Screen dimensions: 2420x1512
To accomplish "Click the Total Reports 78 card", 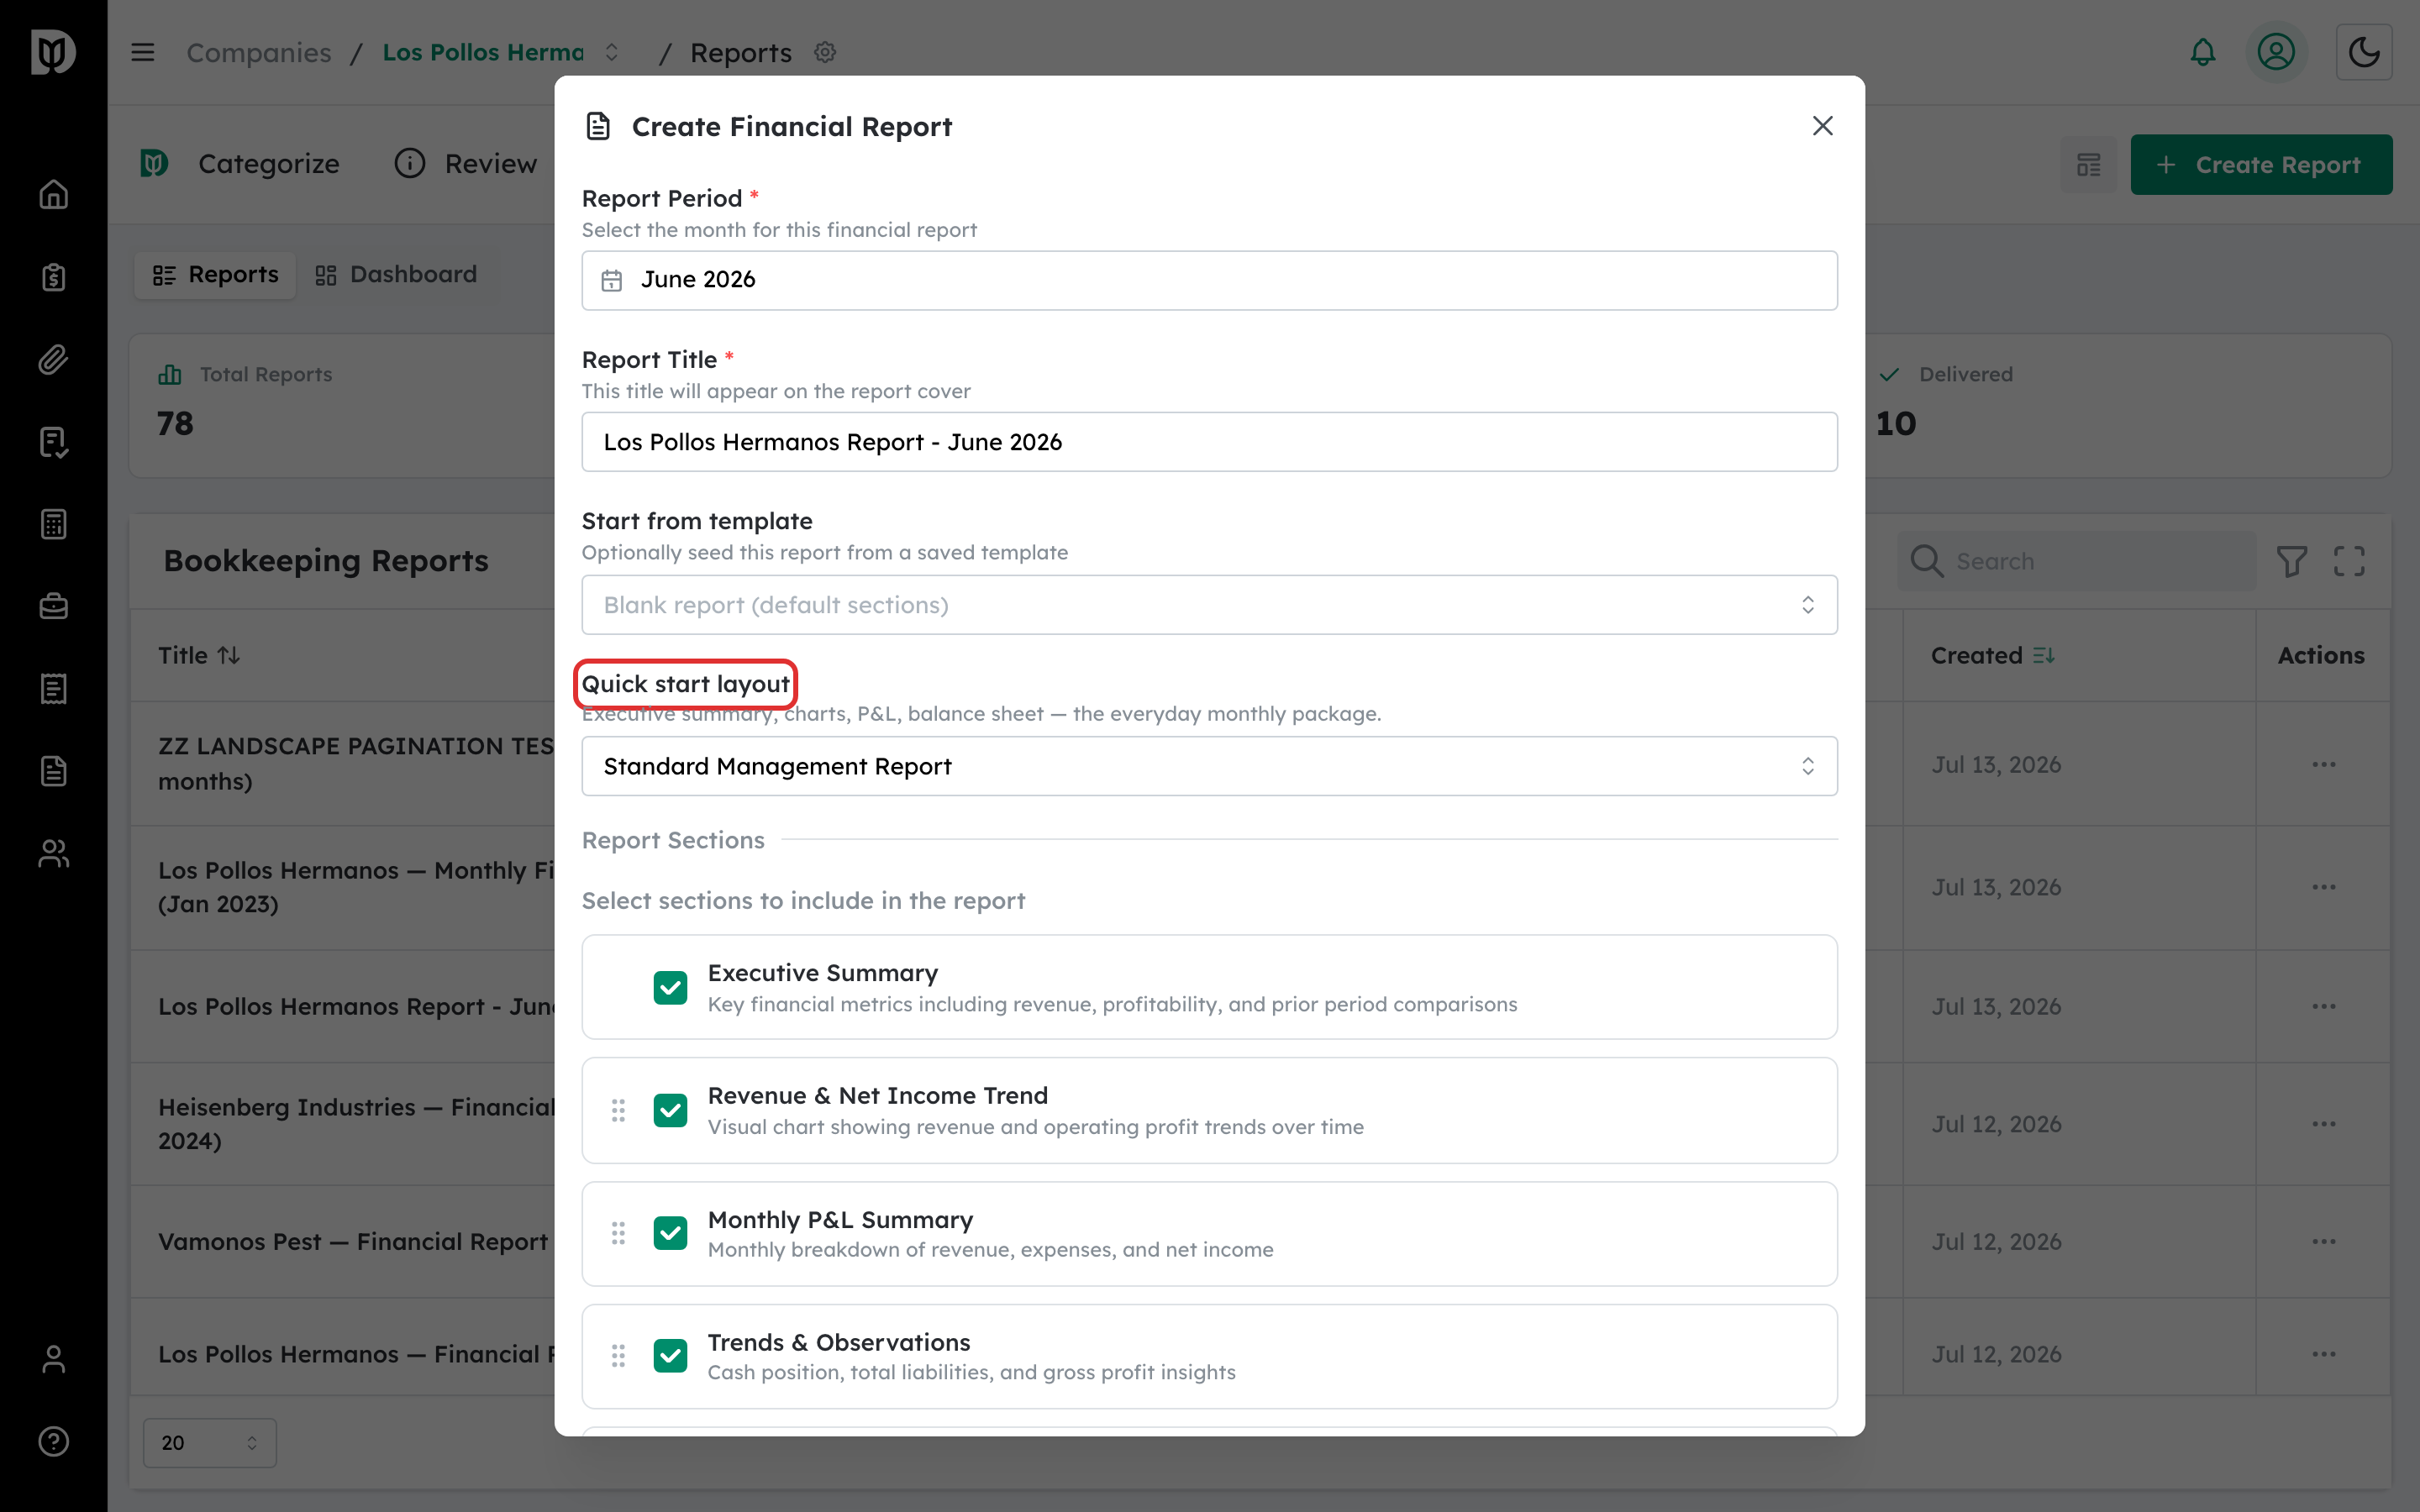I will point(342,405).
